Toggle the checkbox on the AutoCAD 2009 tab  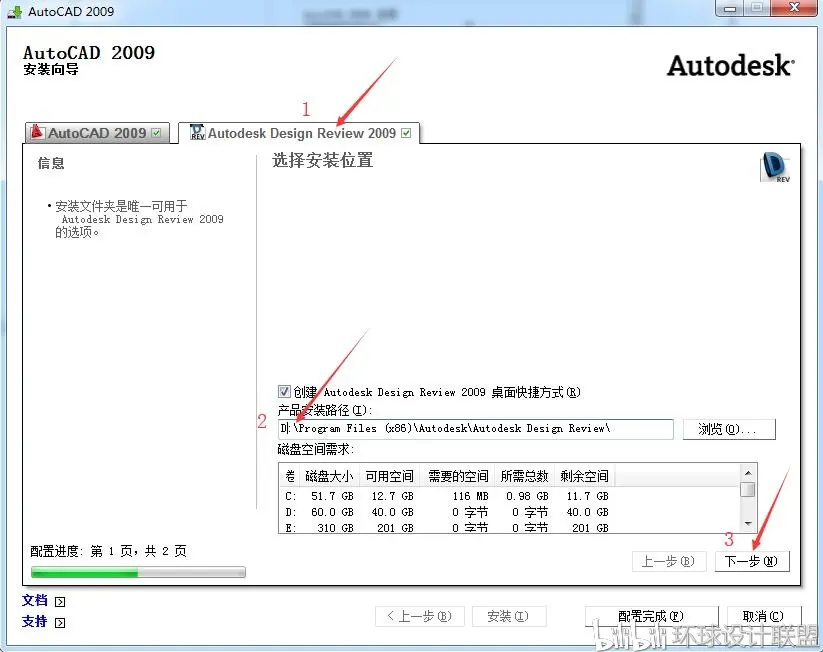156,133
